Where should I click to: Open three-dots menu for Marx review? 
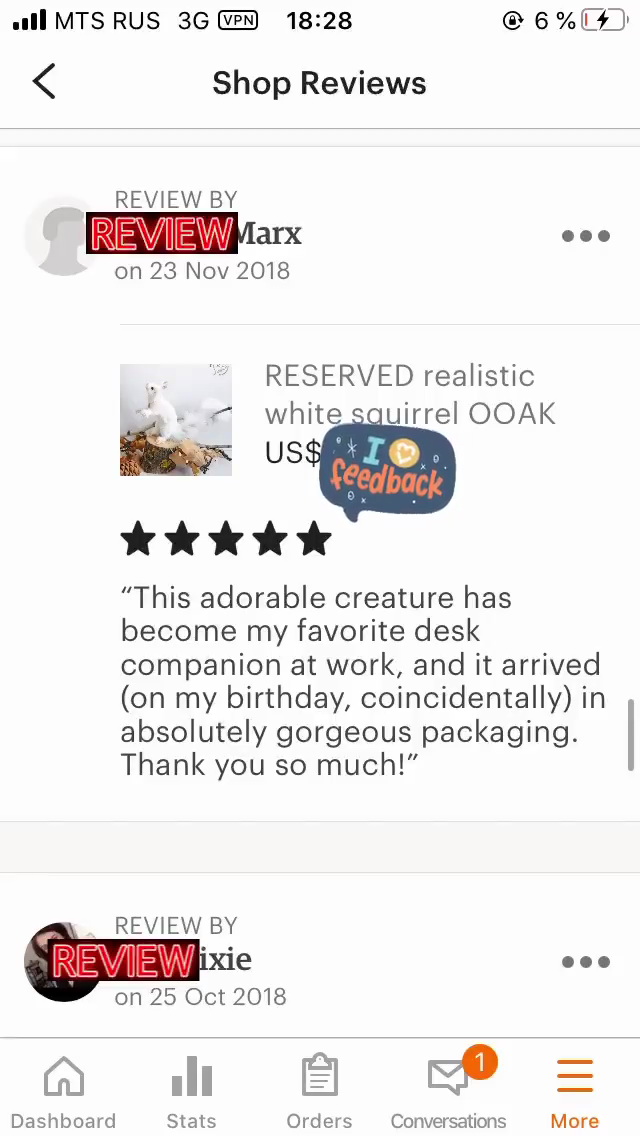pos(586,236)
